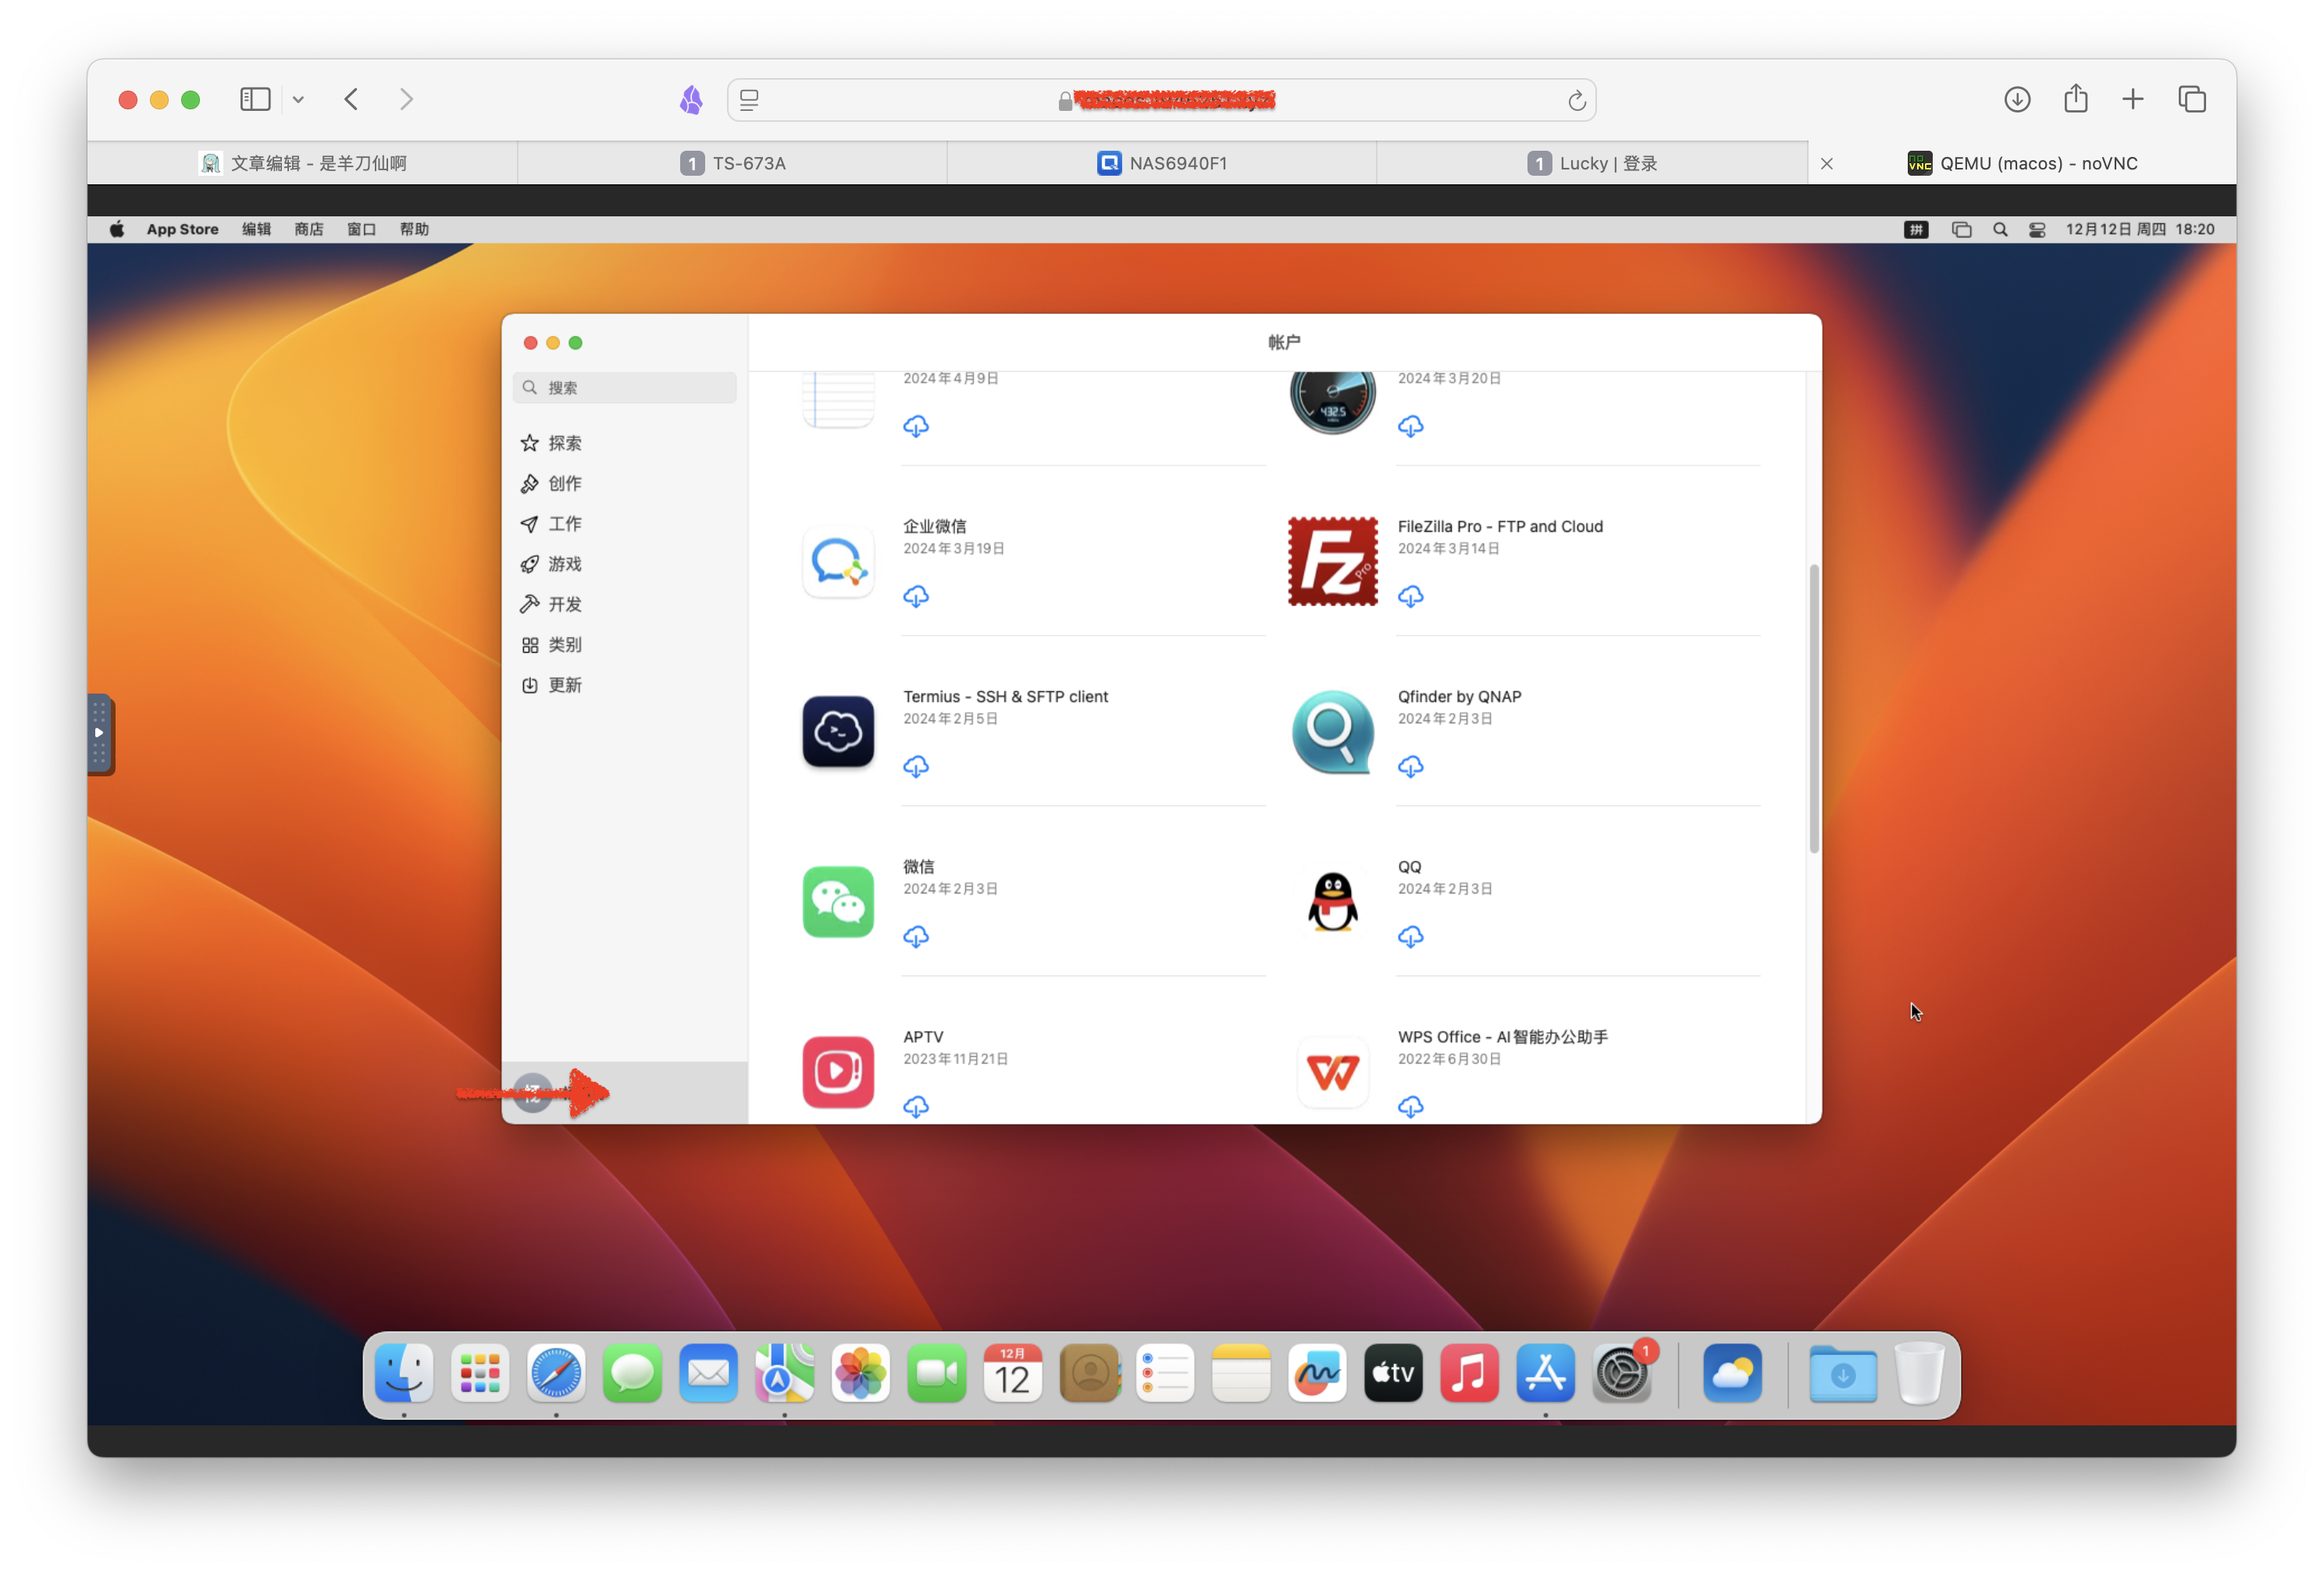Open the 商店 menu

point(308,229)
